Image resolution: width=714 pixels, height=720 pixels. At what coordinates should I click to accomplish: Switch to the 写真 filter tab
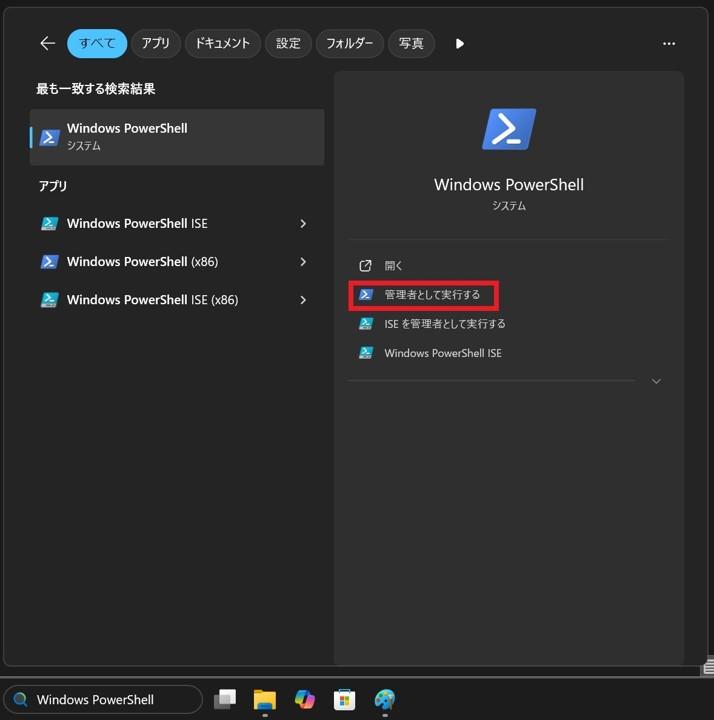(411, 44)
